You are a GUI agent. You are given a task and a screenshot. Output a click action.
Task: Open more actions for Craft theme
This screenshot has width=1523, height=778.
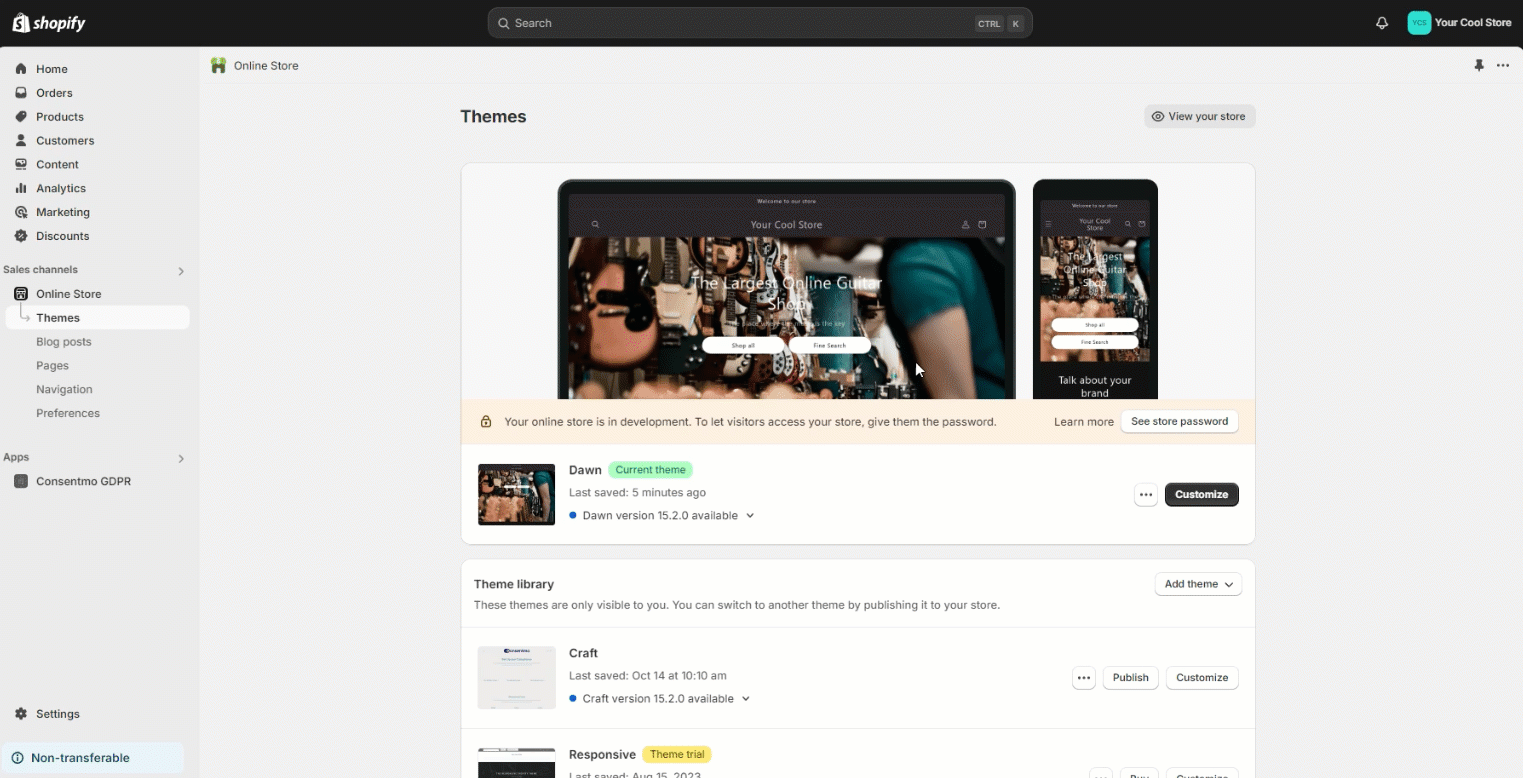(1083, 677)
